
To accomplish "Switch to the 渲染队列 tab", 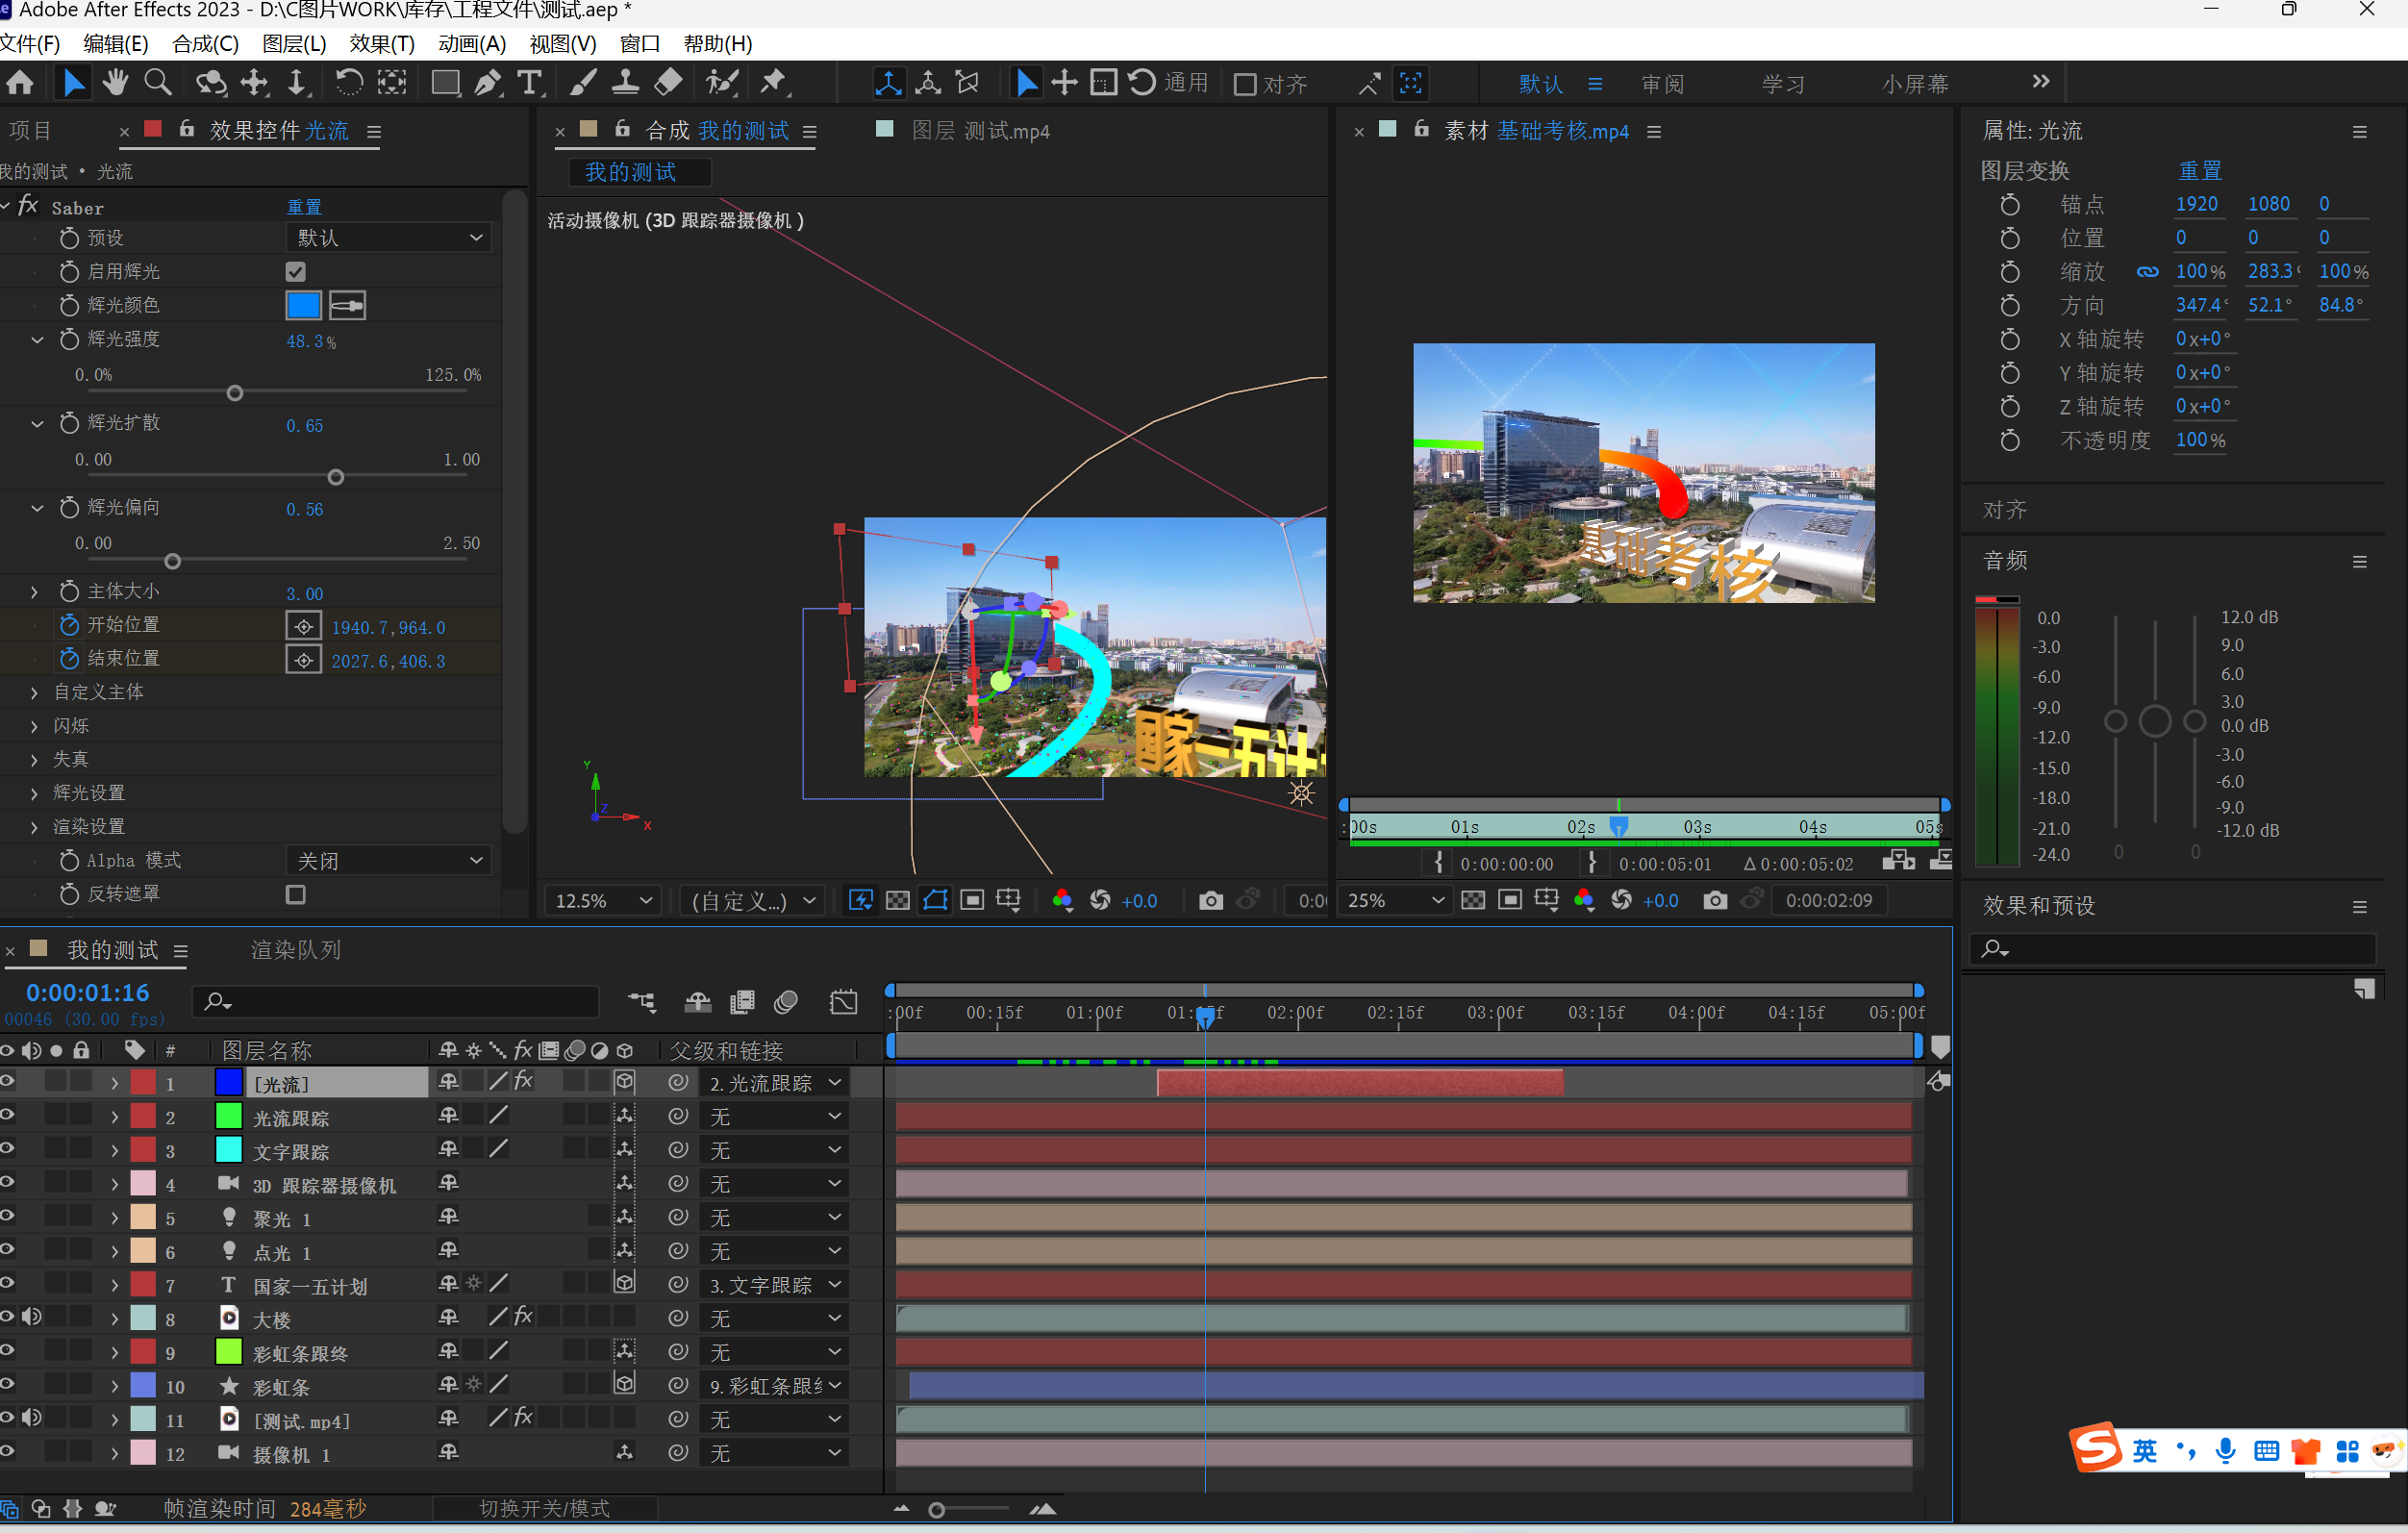I will coord(296,950).
